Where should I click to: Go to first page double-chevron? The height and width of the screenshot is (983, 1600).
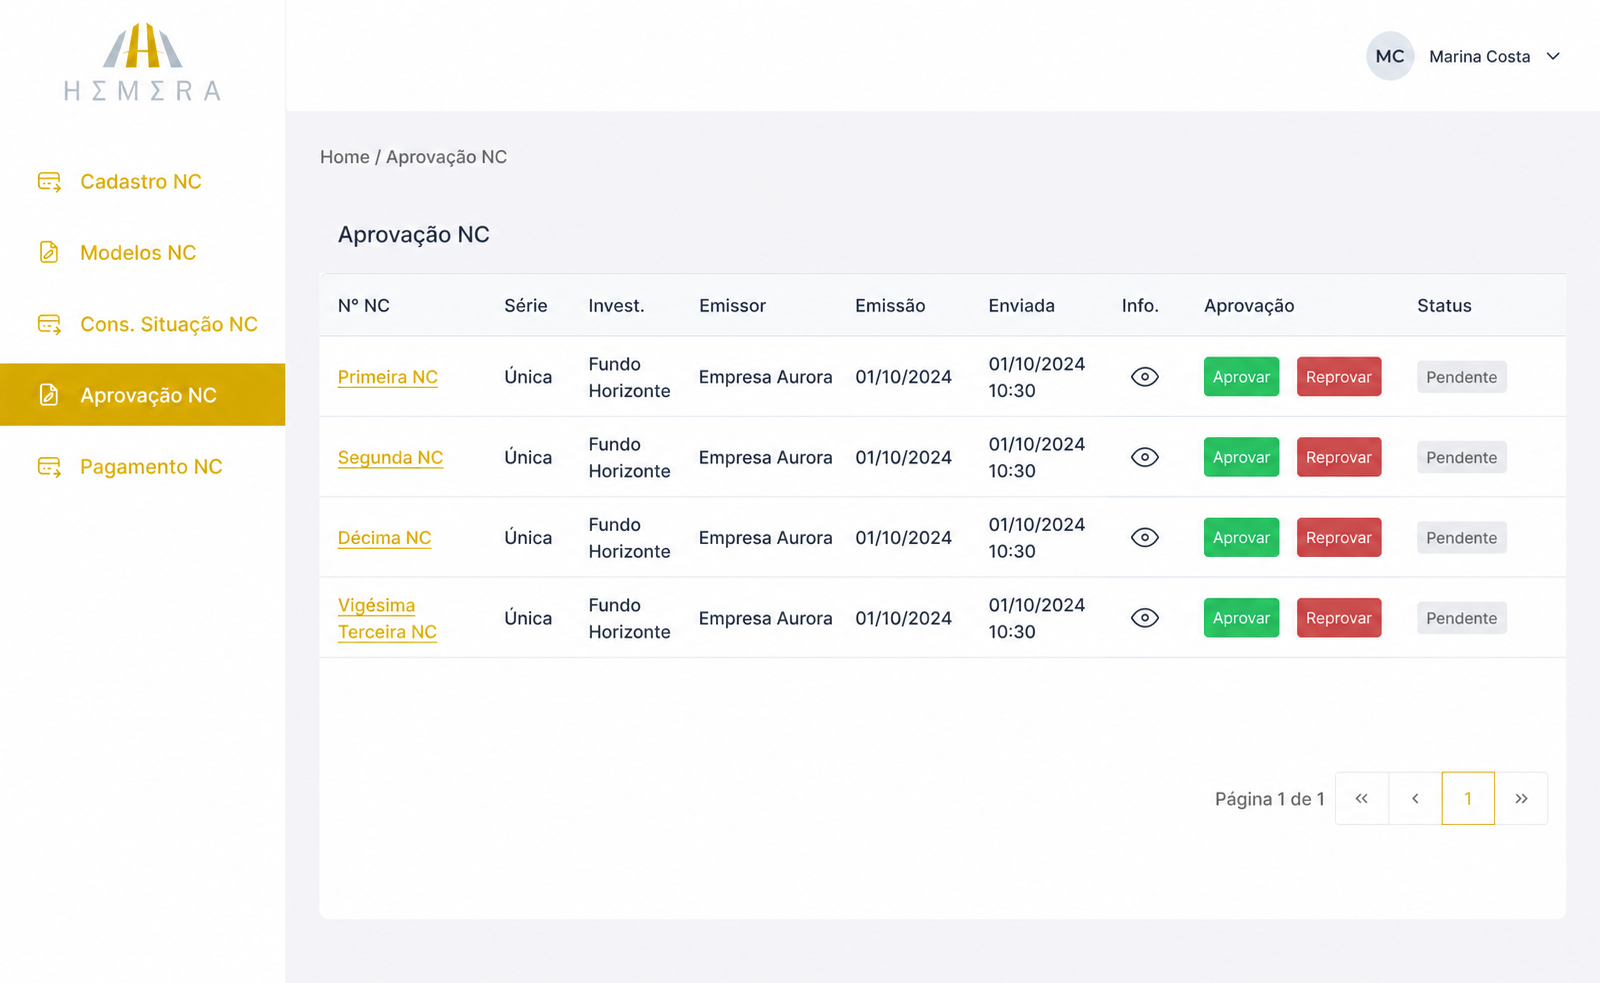click(1362, 798)
